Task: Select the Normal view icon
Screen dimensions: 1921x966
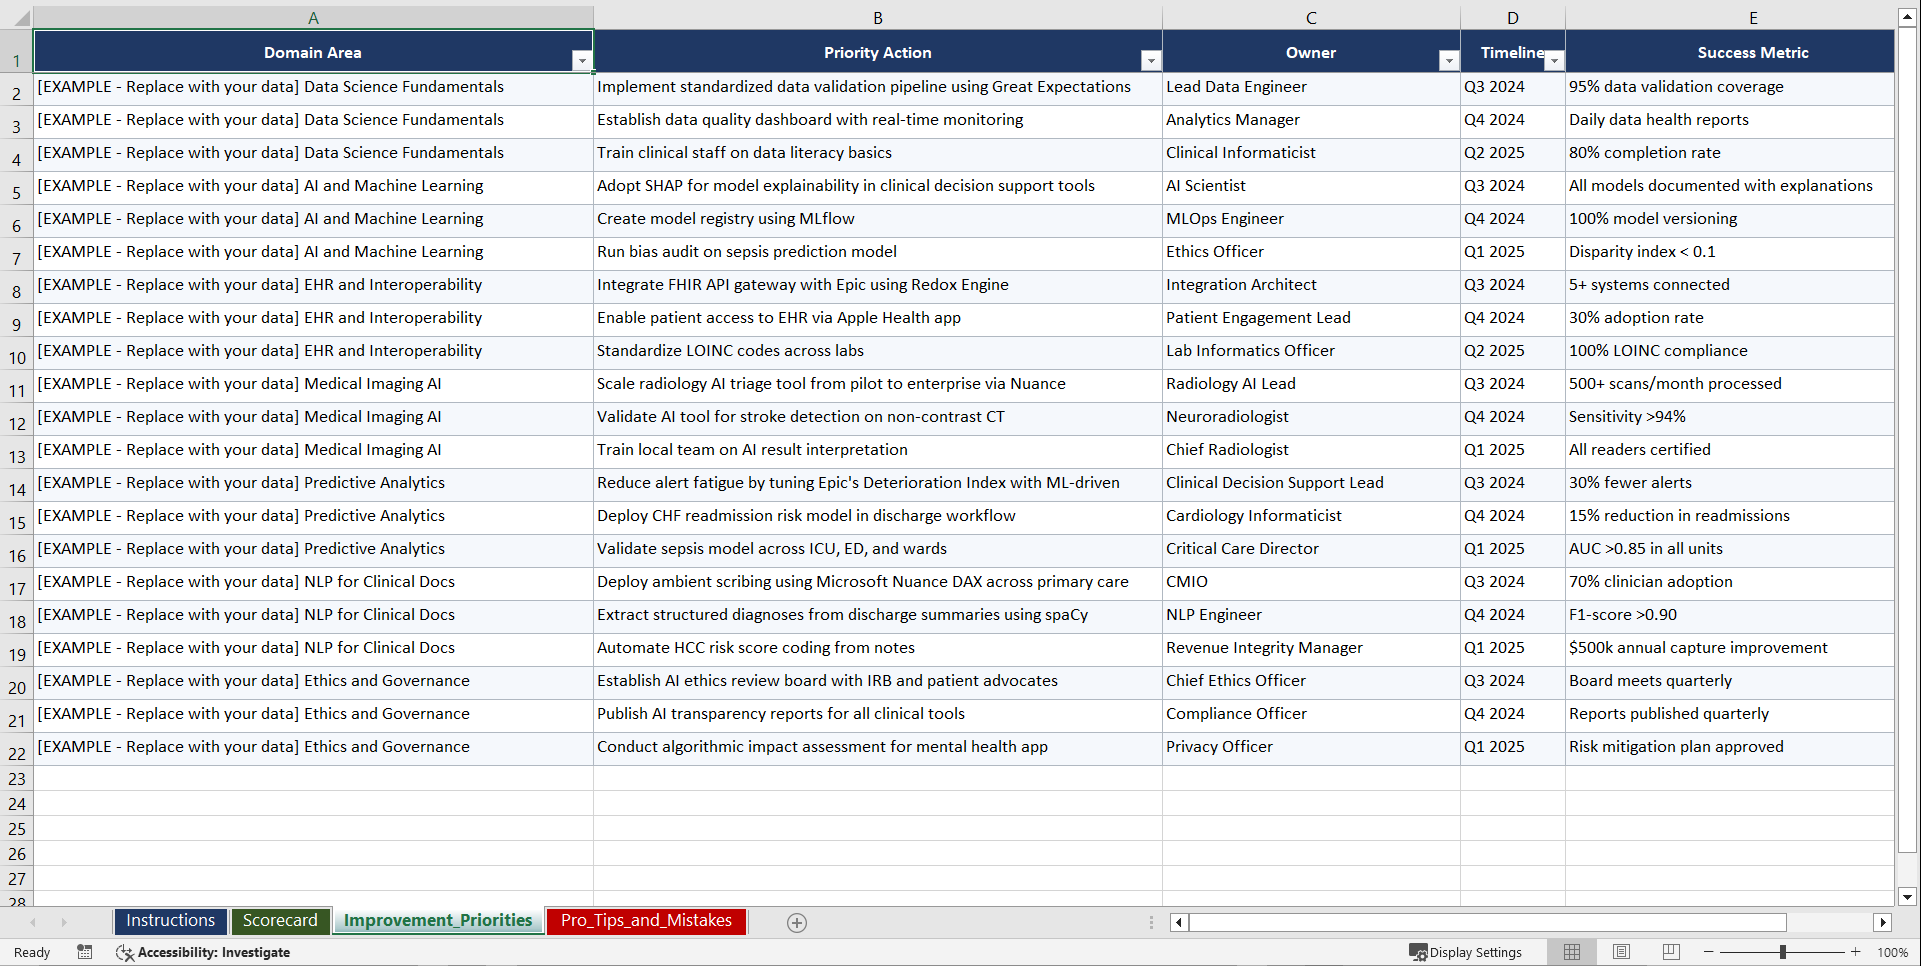Action: [1571, 951]
